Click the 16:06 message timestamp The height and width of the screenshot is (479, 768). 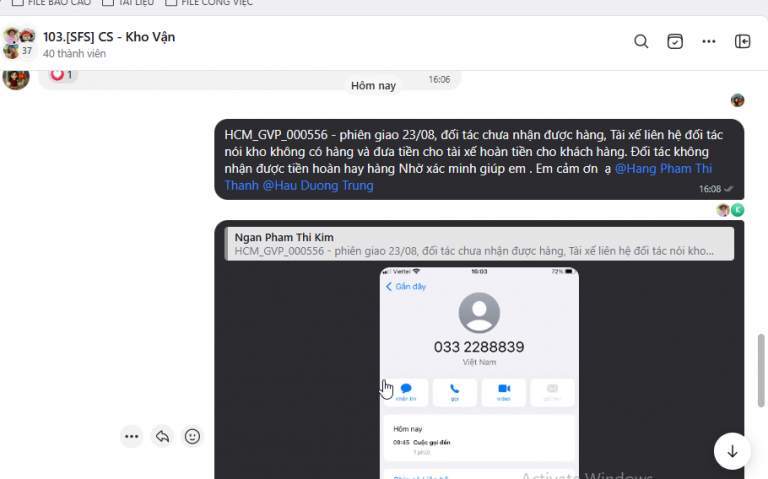tap(439, 79)
